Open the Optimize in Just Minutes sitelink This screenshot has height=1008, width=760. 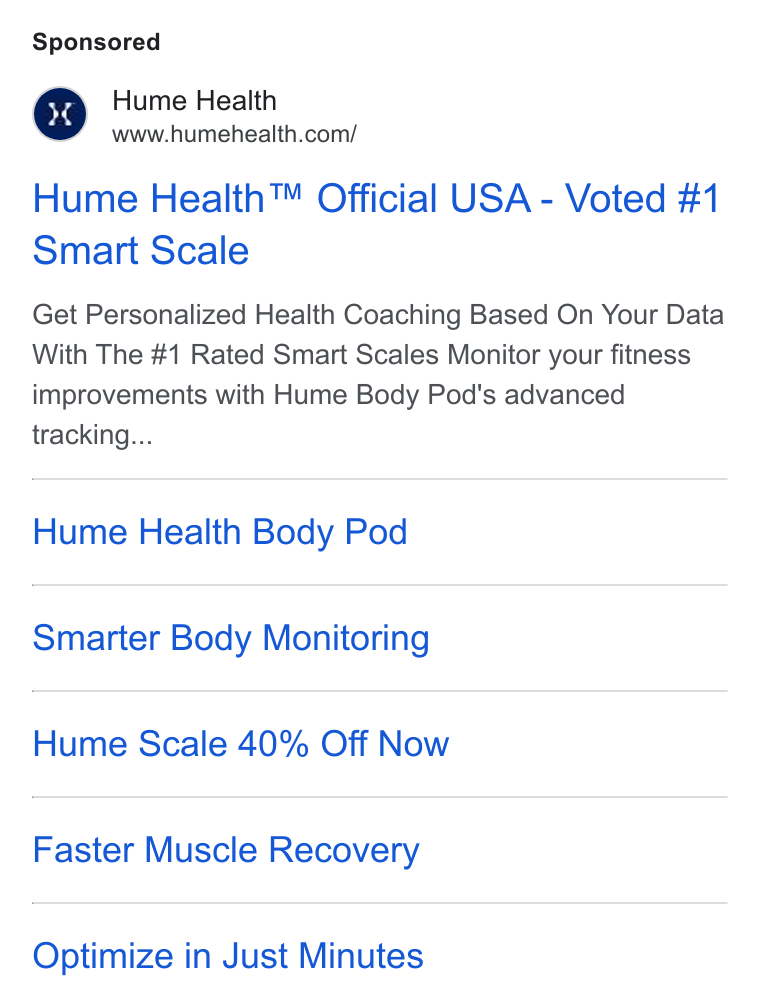228,956
